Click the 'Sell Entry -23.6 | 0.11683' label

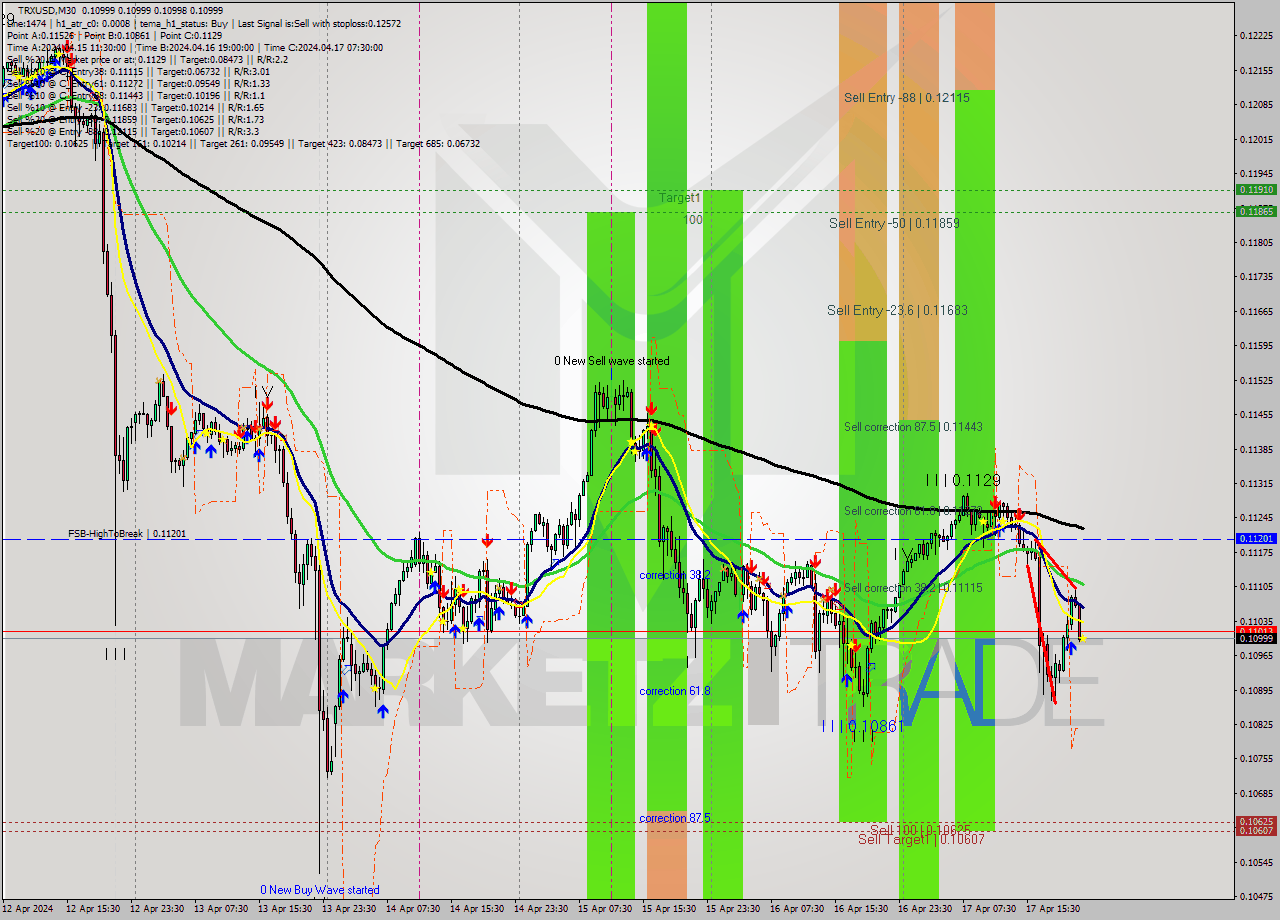click(x=897, y=311)
